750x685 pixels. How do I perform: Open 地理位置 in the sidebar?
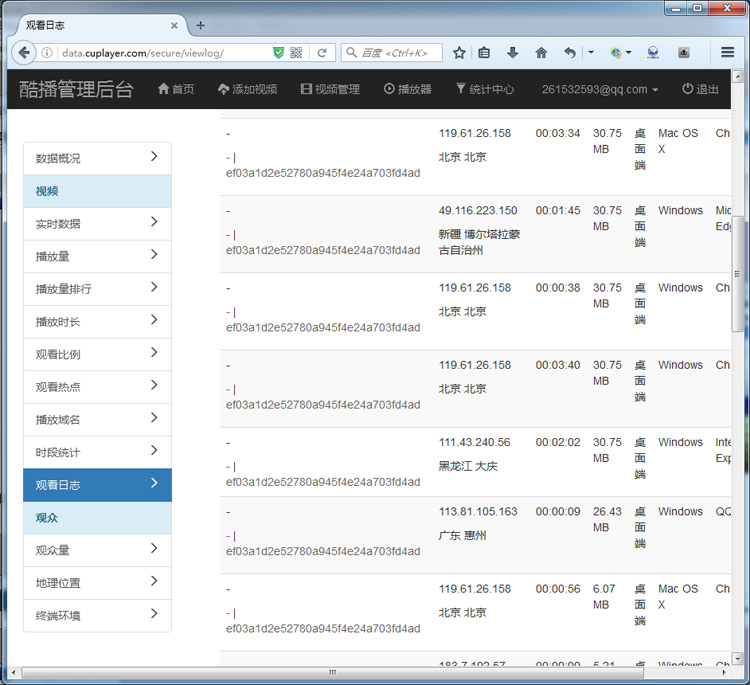(98, 583)
